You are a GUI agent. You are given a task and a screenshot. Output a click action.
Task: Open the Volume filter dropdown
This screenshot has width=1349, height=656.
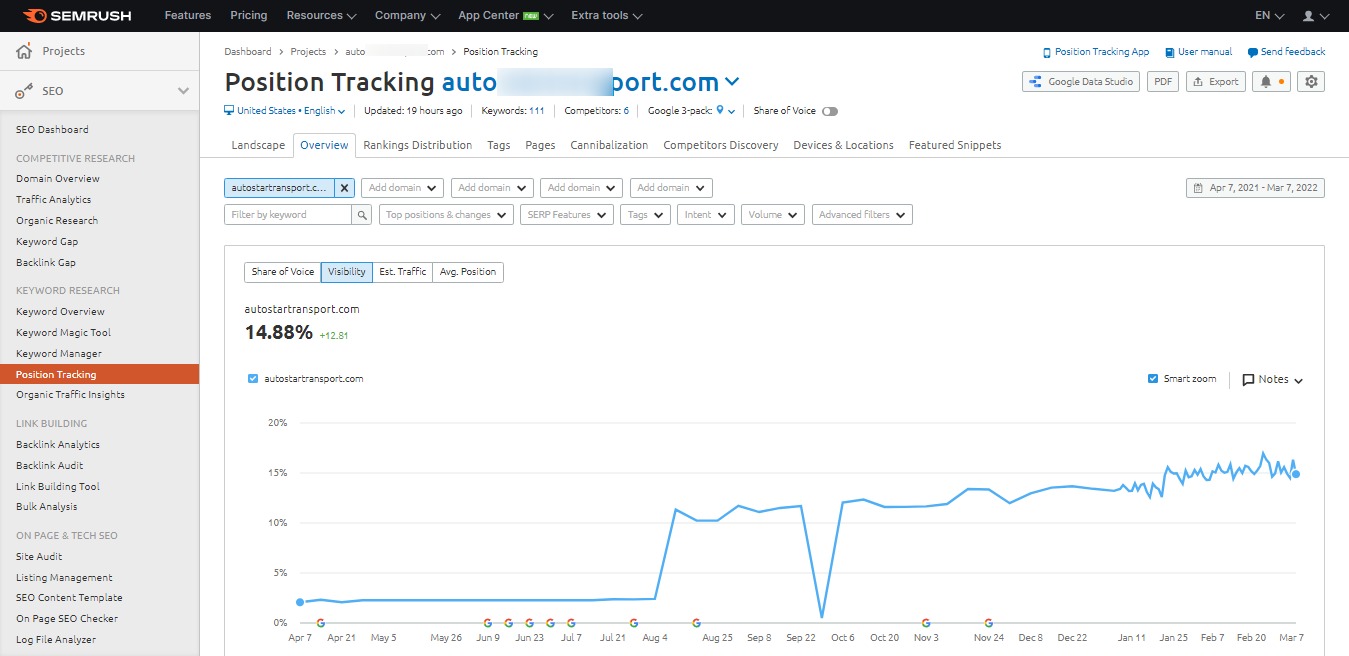point(773,215)
